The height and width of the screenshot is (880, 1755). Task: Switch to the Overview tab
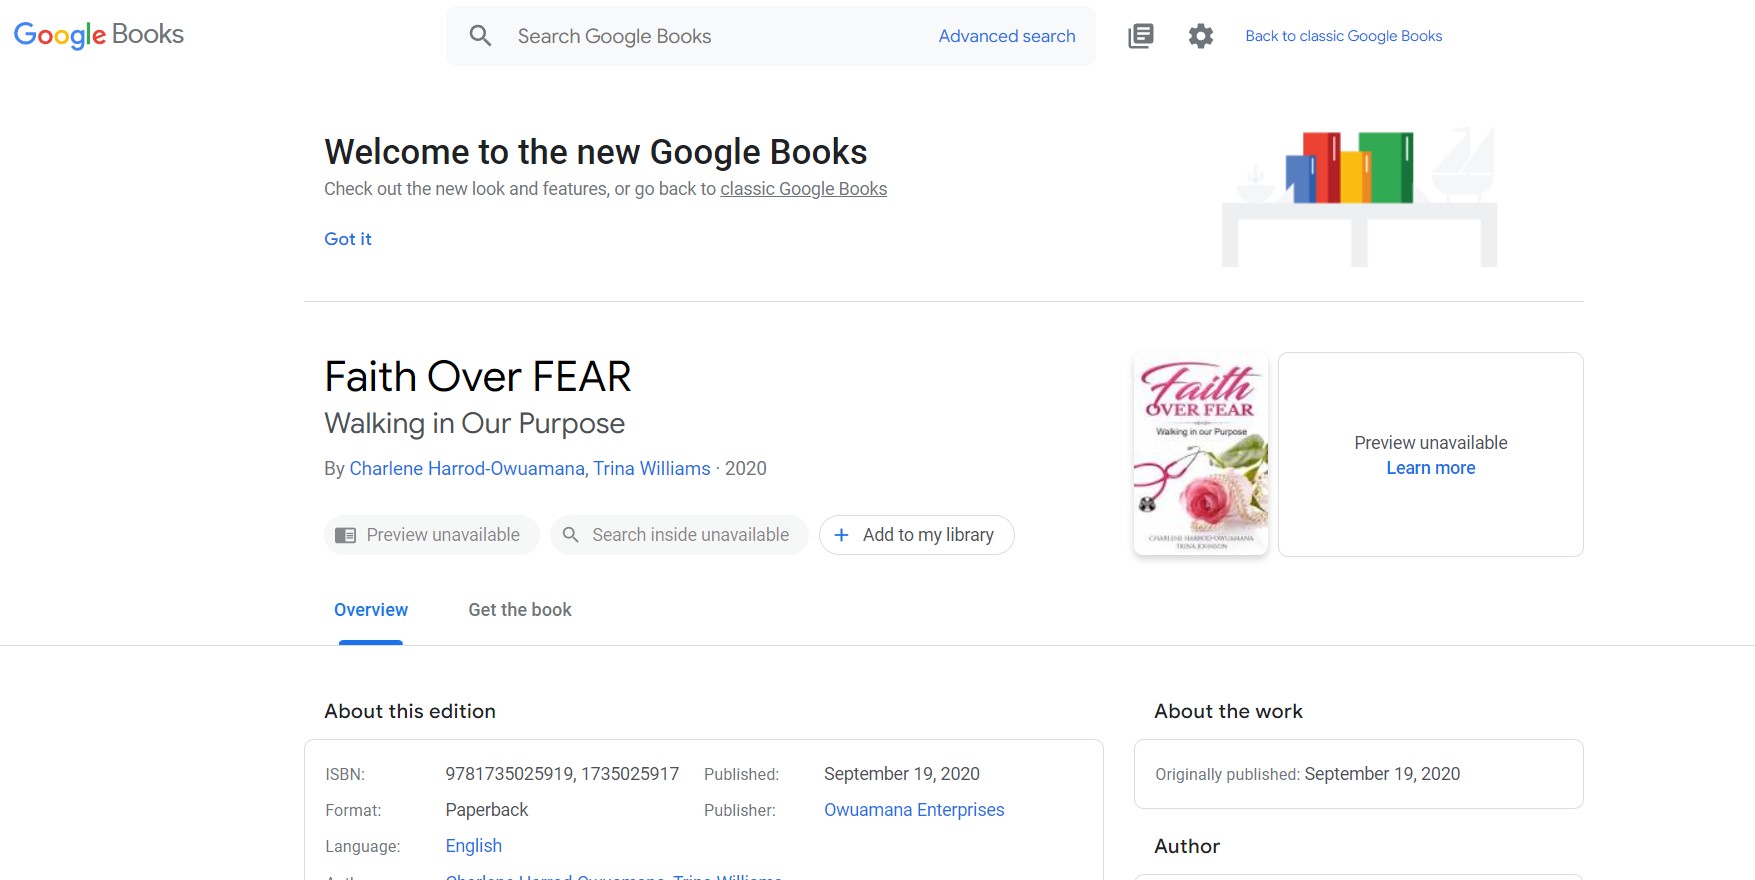pos(370,610)
